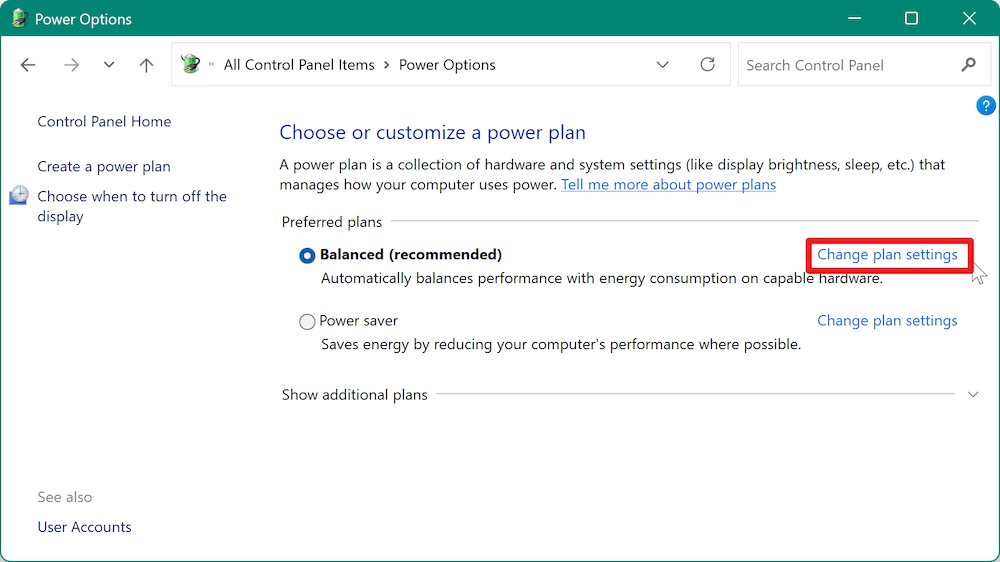1000x562 pixels.
Task: Expand the address bar history dropdown
Action: [x=663, y=65]
